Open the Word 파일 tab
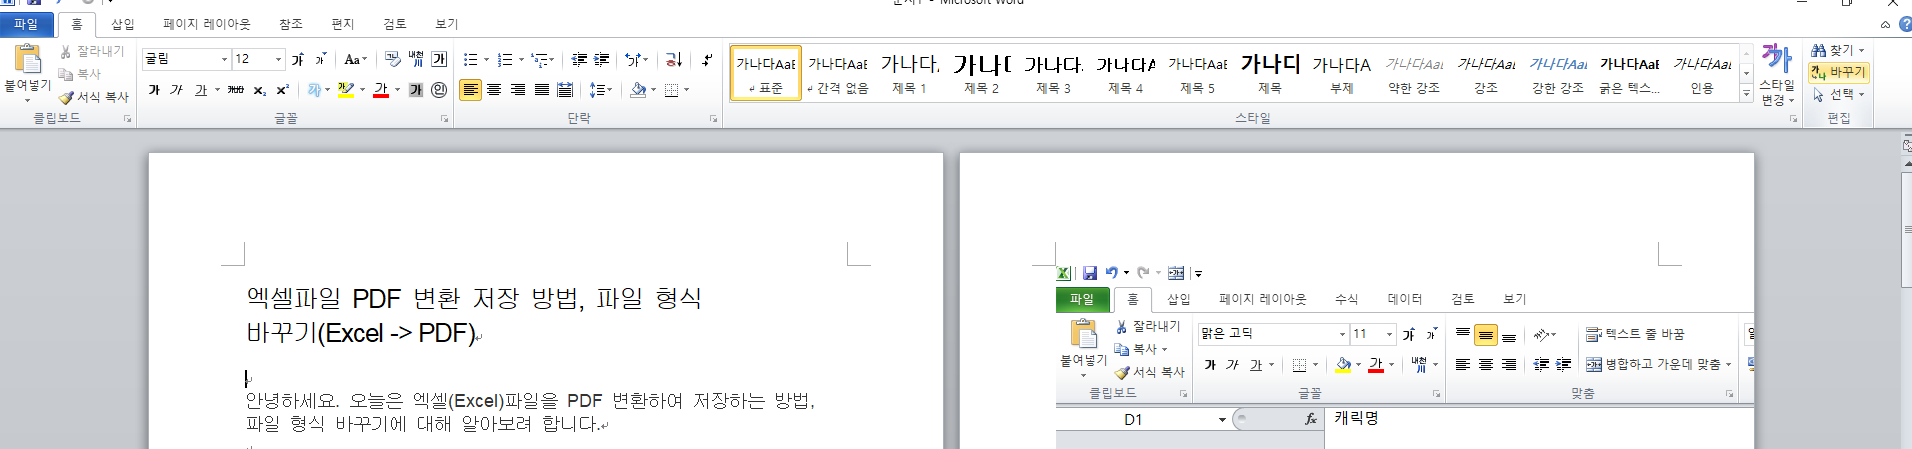The image size is (1912, 449). pyautogui.click(x=26, y=24)
